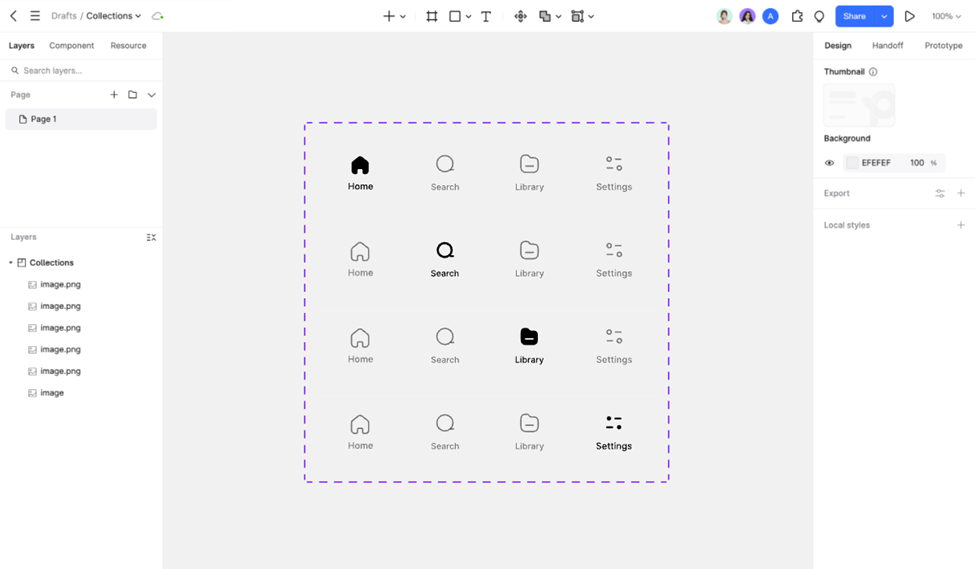This screenshot has width=975, height=569.
Task: Select the Text tool
Action: pos(486,16)
